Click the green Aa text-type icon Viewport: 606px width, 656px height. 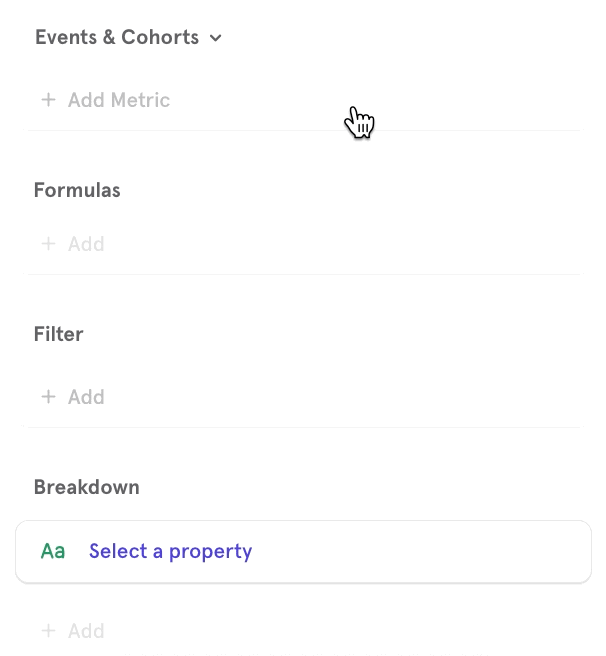[x=53, y=551]
